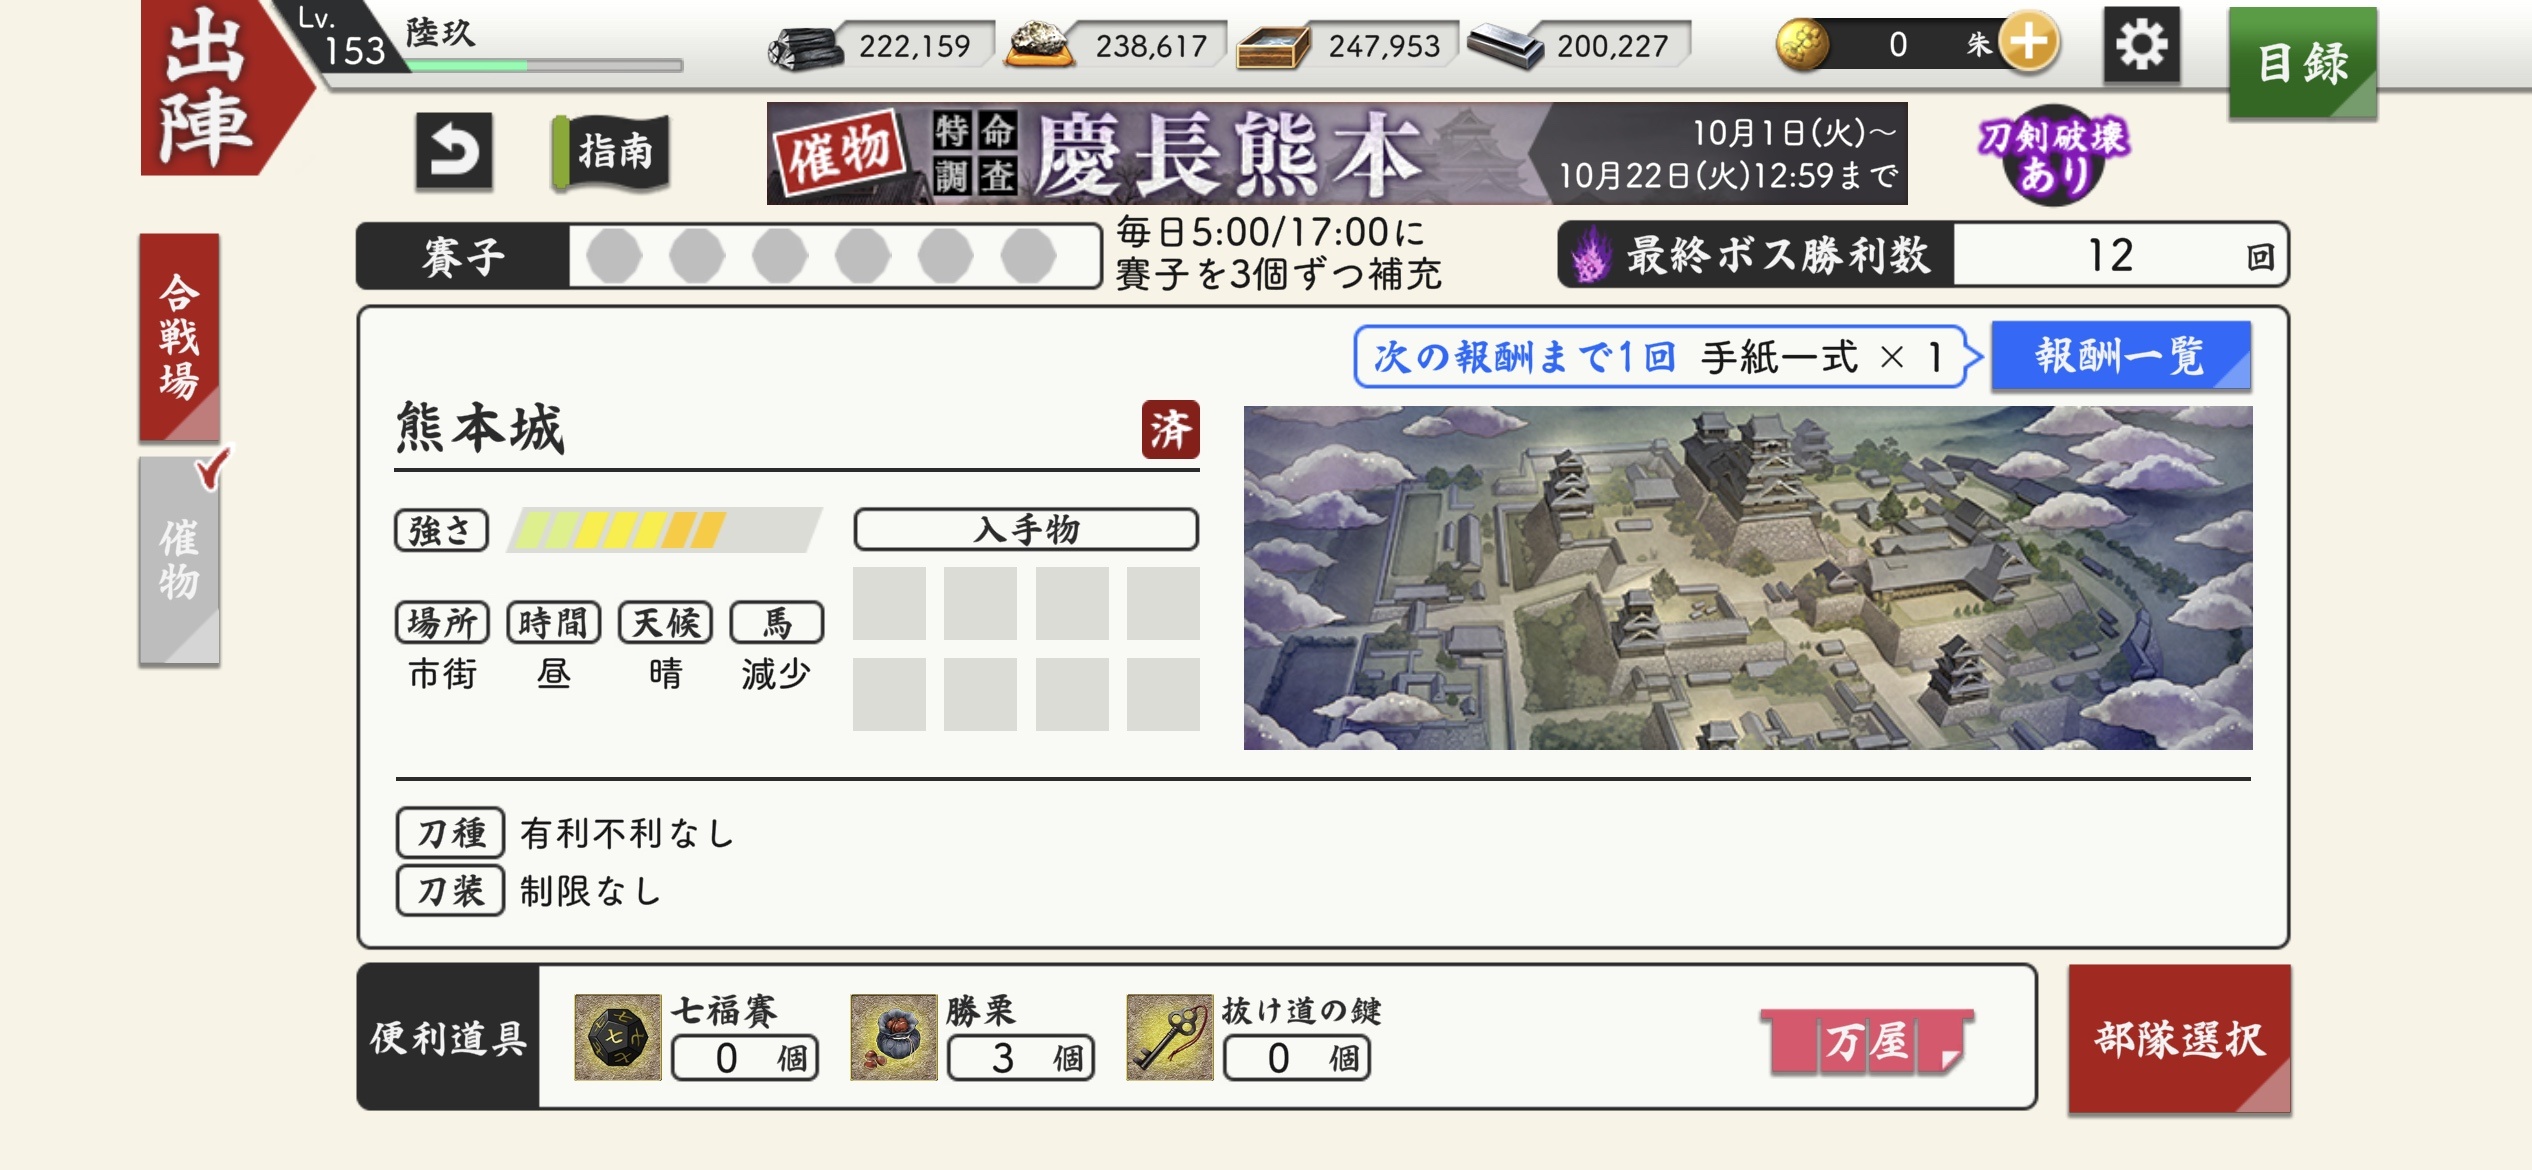This screenshot has width=2532, height=1170.
Task: Open the 万屋 shop dropdown
Action: 1867,1042
